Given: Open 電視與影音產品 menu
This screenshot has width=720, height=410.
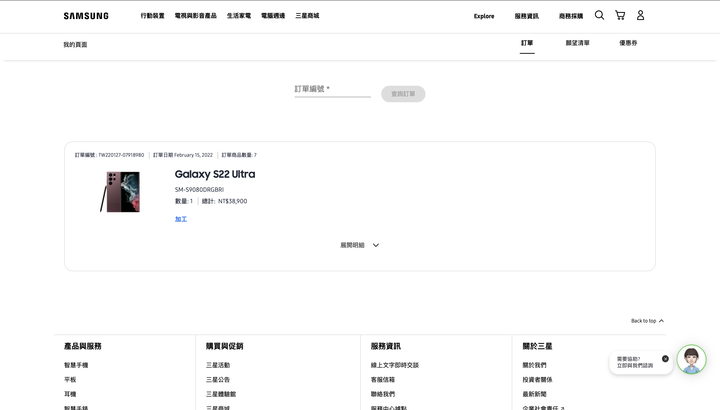Looking at the screenshot, I should tap(196, 16).
